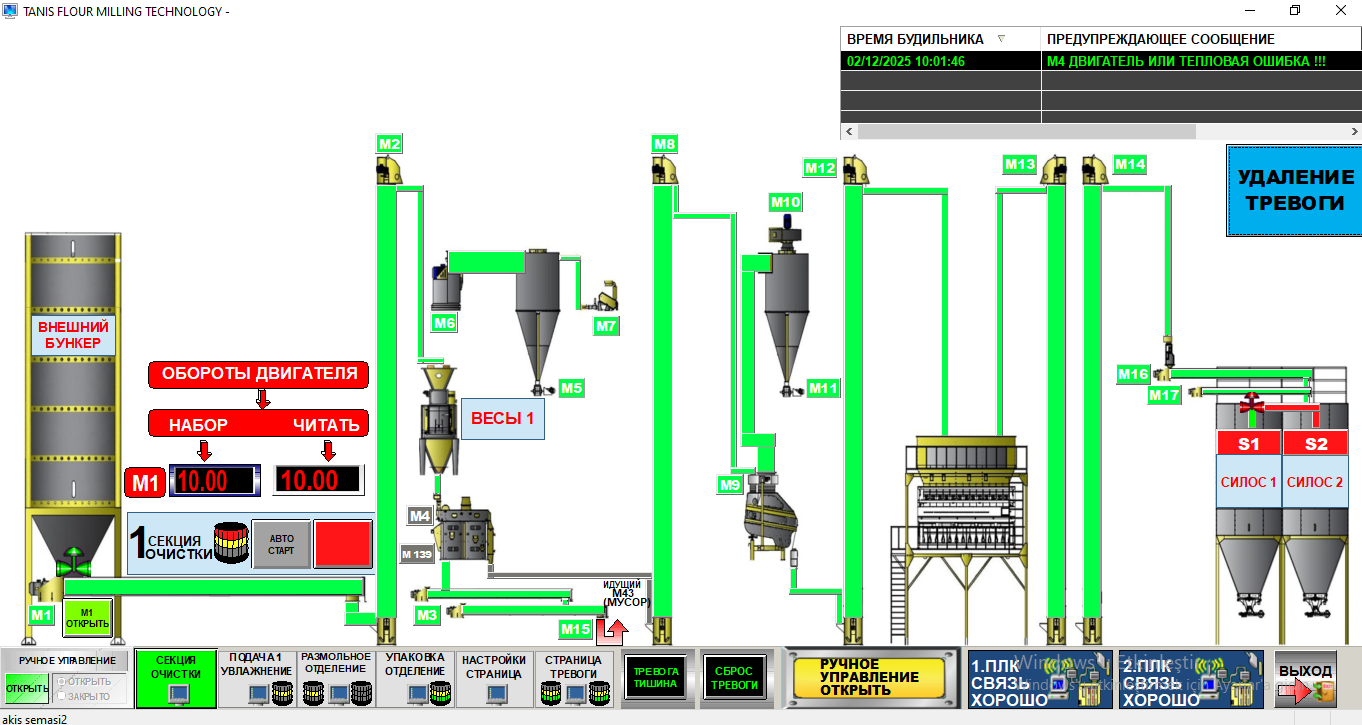Open the НАСТРОЙКИ СТРАНИЦА tab
This screenshot has width=1362, height=725.
(494, 679)
